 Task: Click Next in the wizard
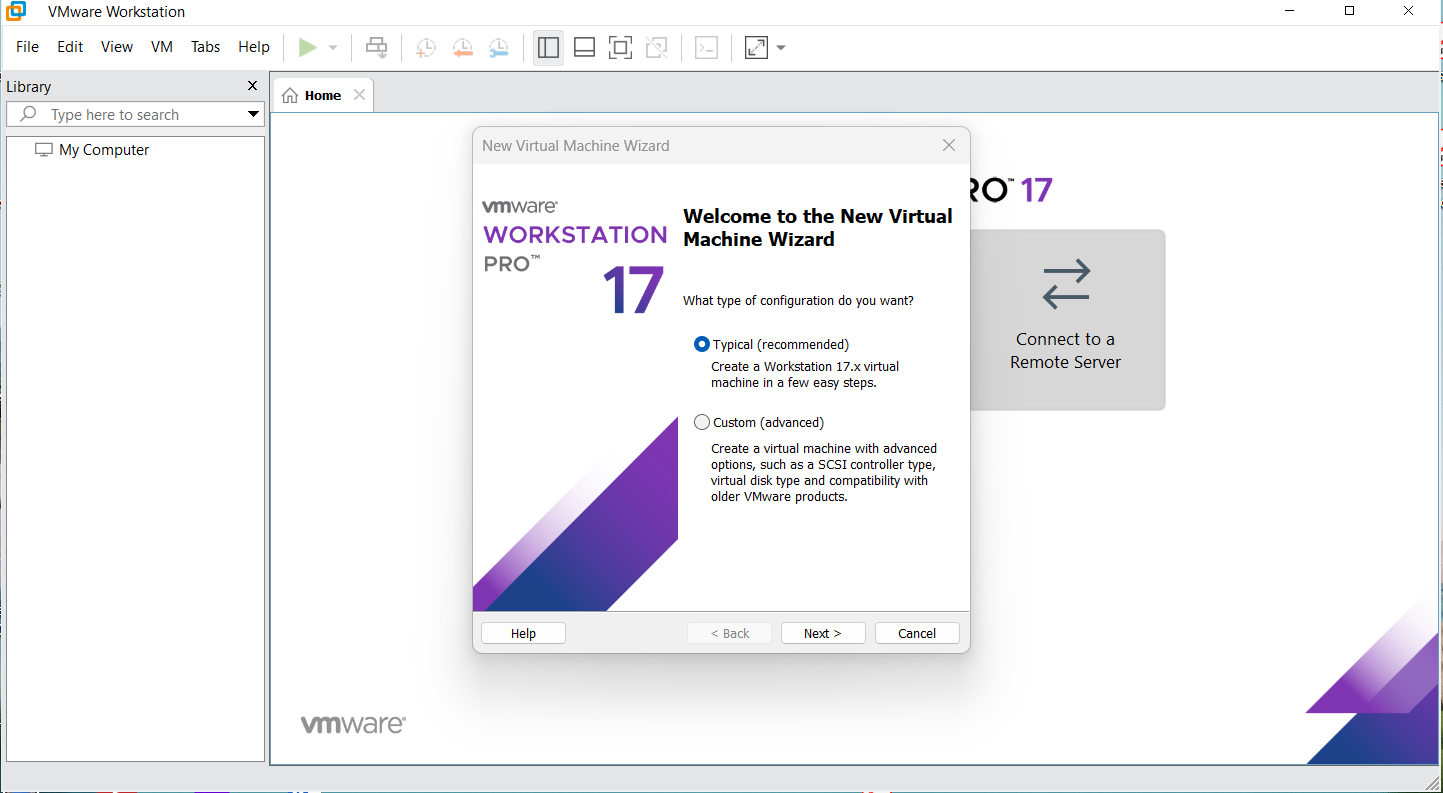(822, 633)
